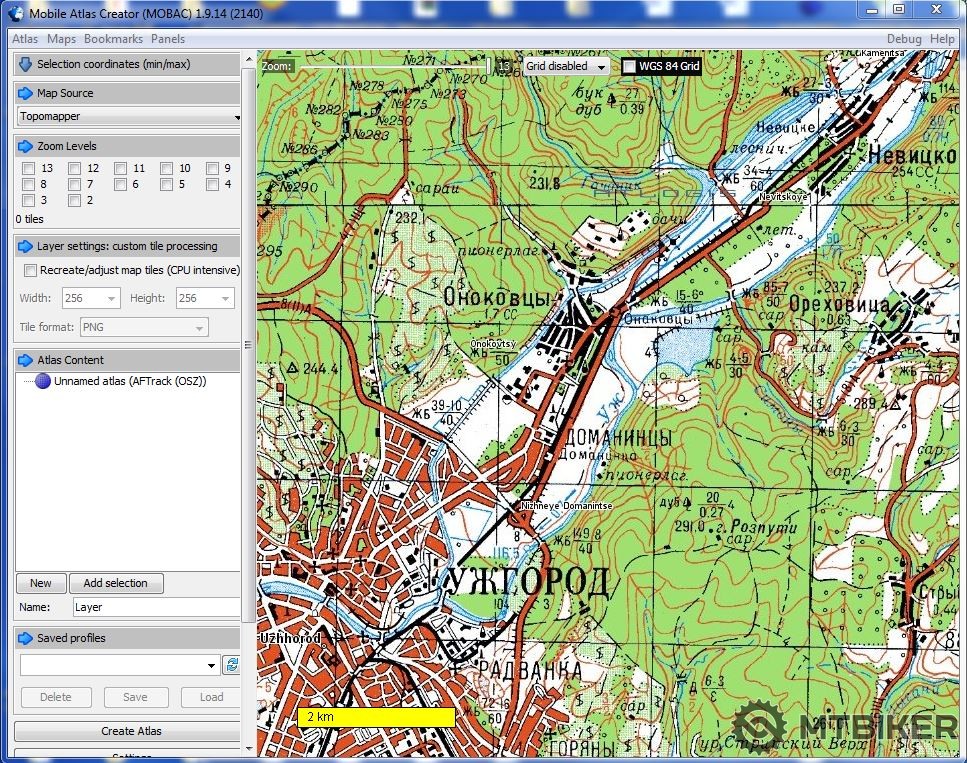
Task: Click the Atlas Content panel arrow icon
Action: [x=26, y=360]
